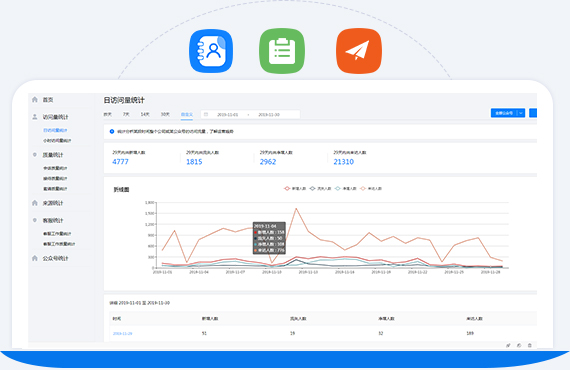Screen dimensions: 570x370
Task: Click the green clipboard list app icon
Action: (x=282, y=51)
